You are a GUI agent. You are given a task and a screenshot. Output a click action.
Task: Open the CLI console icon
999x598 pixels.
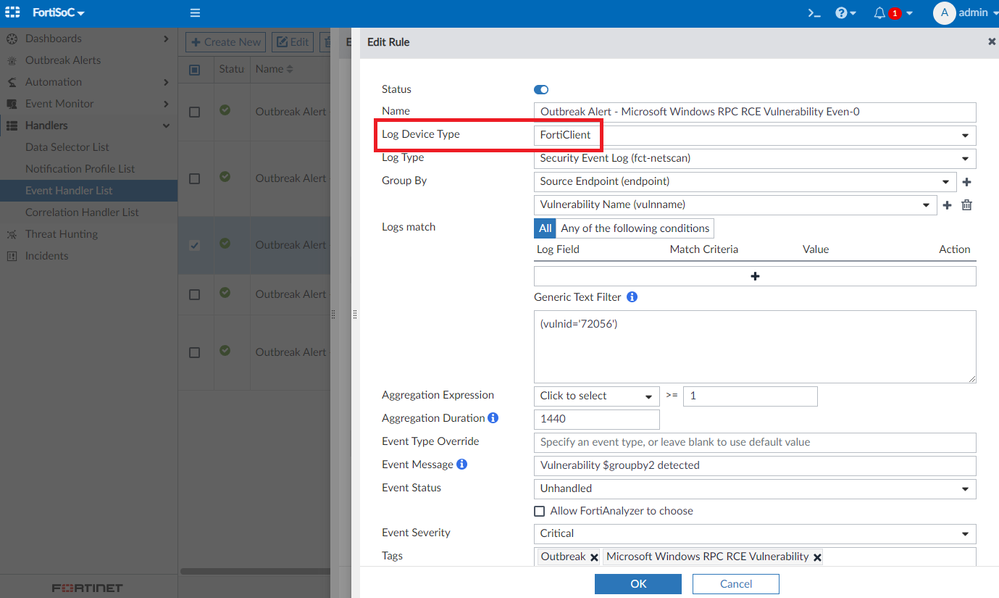[814, 13]
